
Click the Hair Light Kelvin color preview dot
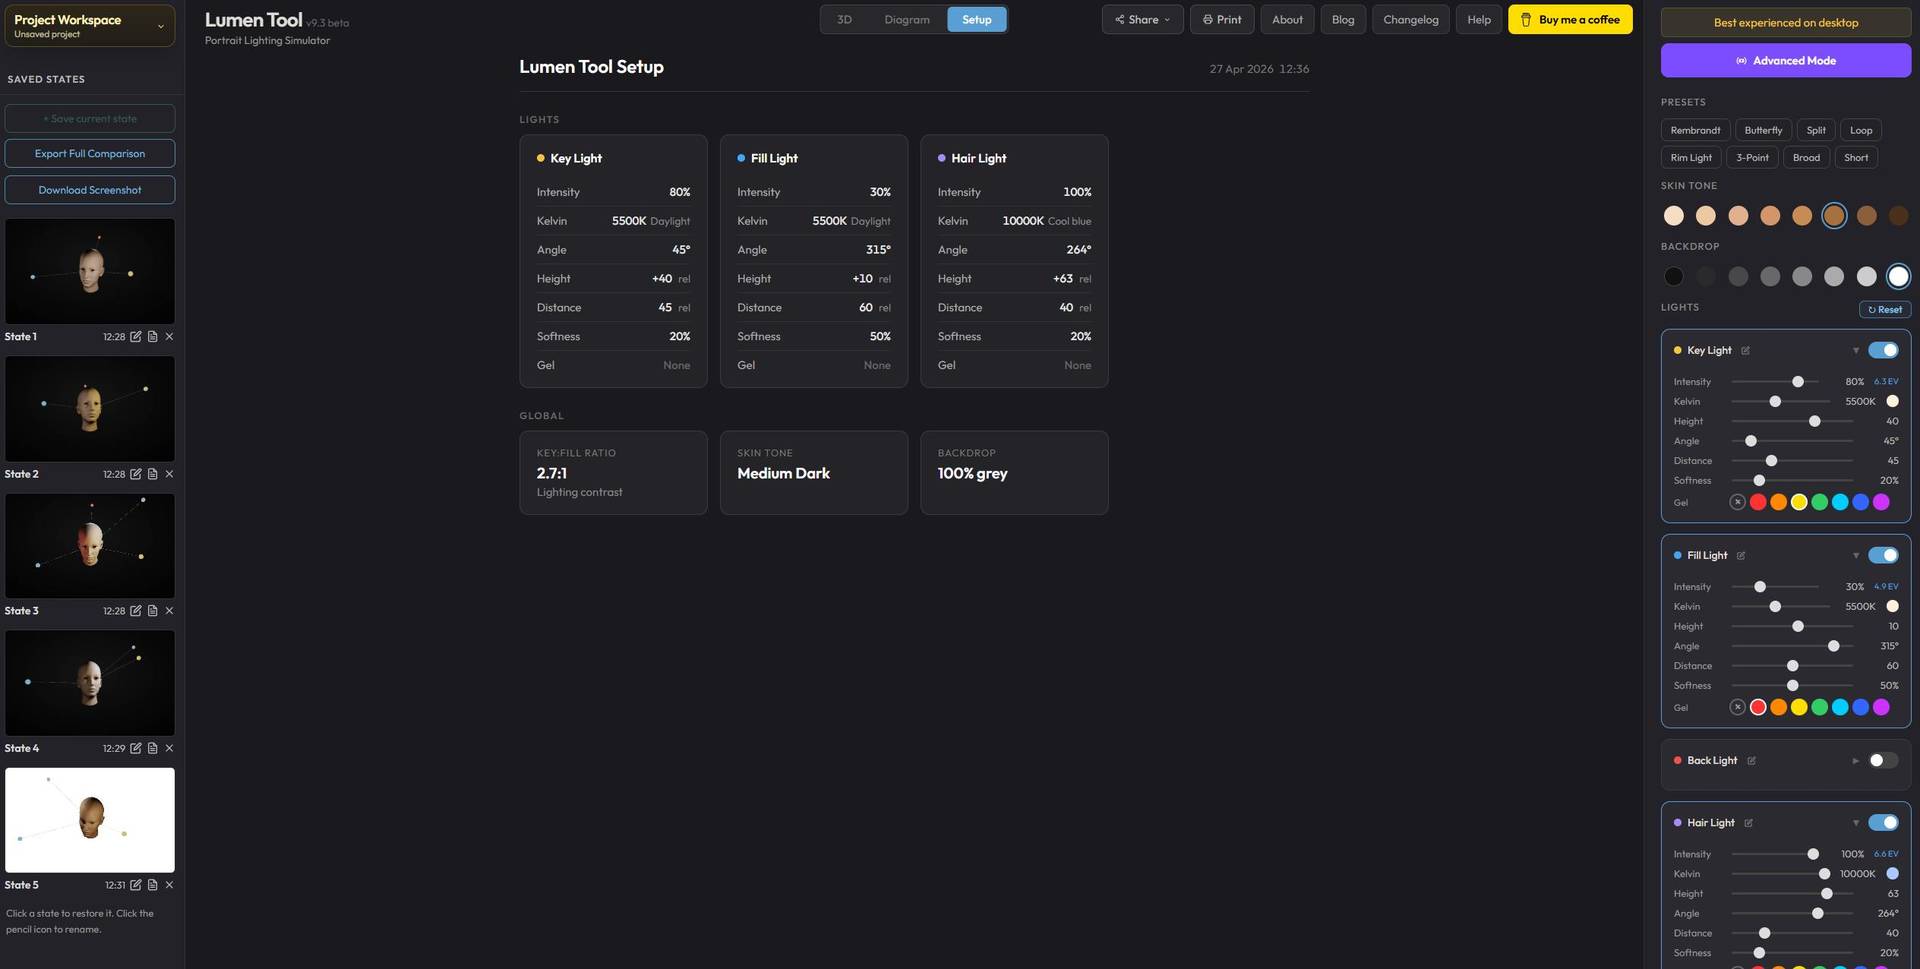[1892, 874]
